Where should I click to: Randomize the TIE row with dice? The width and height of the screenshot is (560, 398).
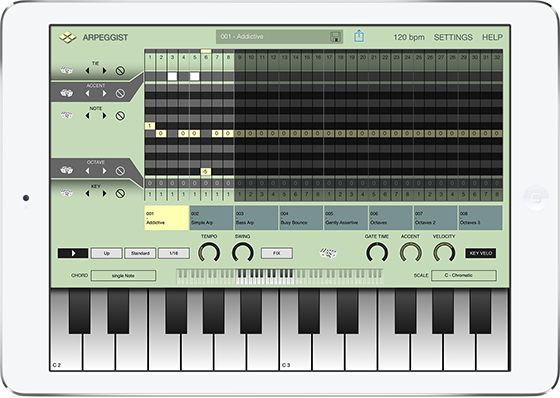66,70
